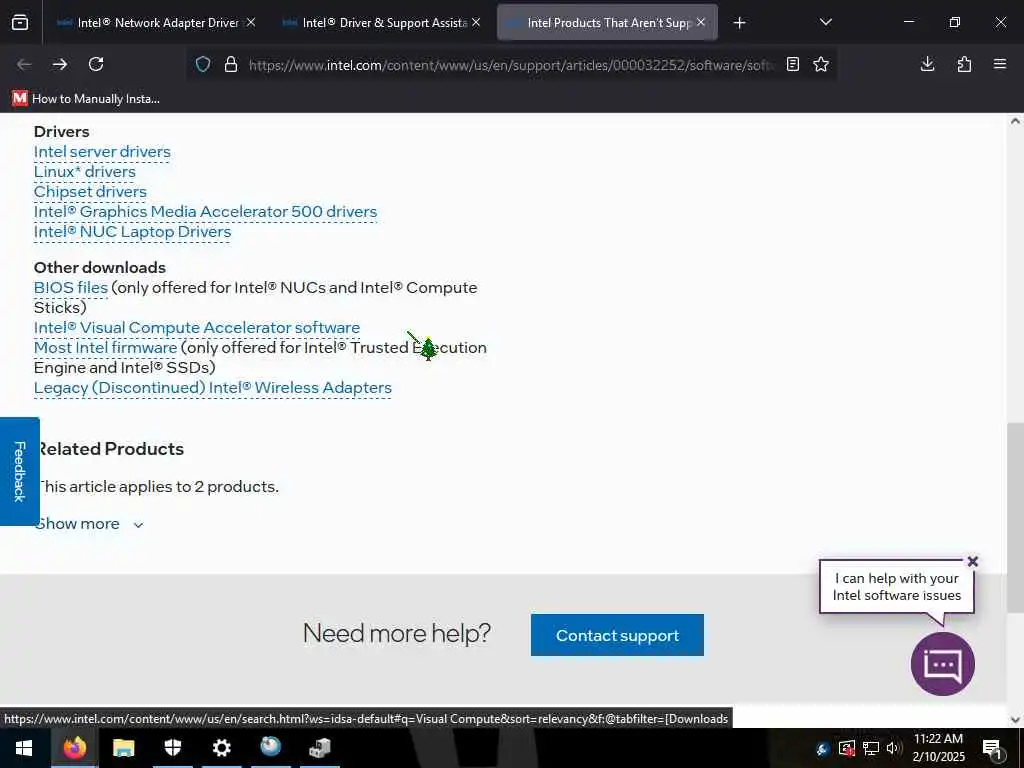Open the volume speaker tray icon
1024x768 pixels.
[893, 748]
